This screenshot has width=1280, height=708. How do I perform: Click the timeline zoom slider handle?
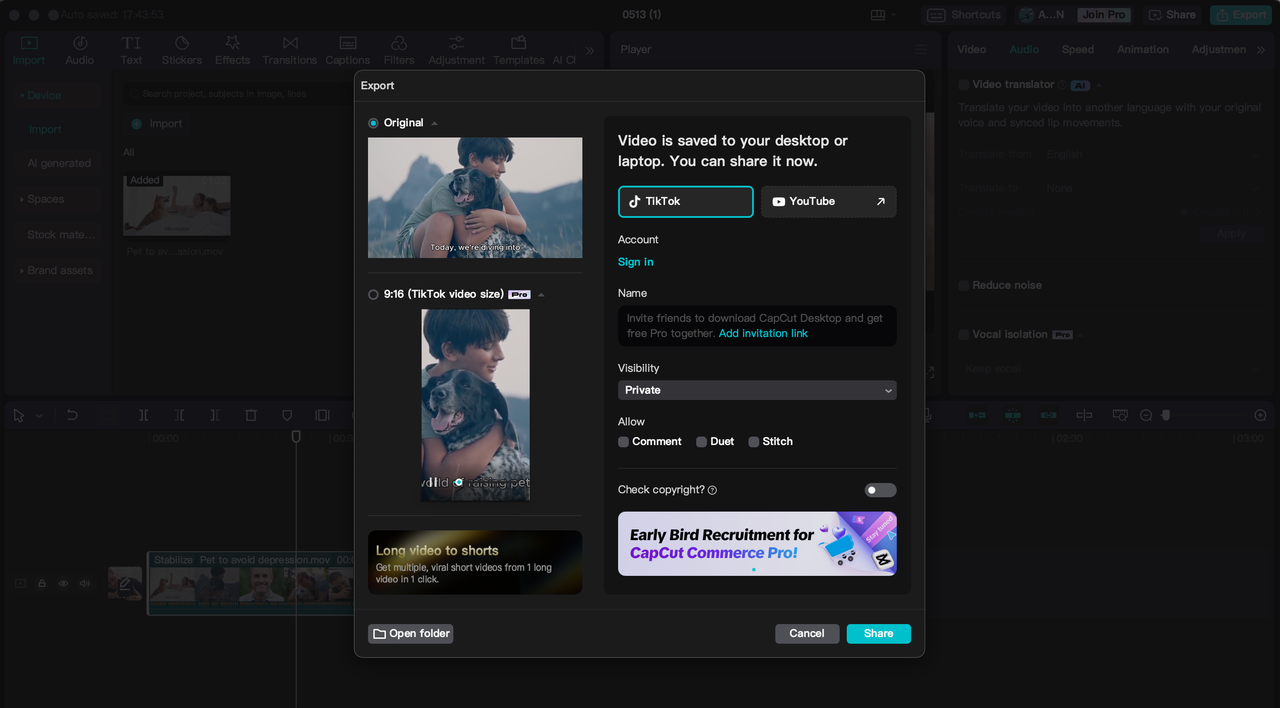pyautogui.click(x=1165, y=415)
